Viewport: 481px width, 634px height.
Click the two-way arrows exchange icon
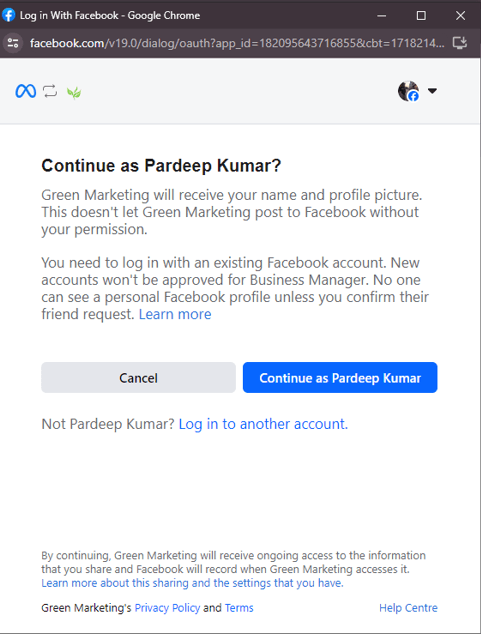(x=50, y=91)
